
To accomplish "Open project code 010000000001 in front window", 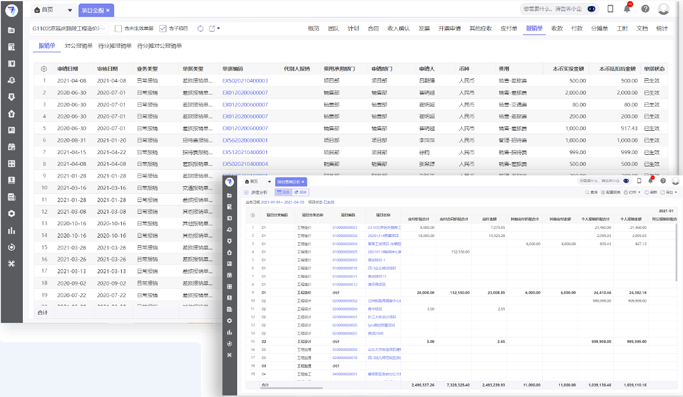I will coord(345,227).
